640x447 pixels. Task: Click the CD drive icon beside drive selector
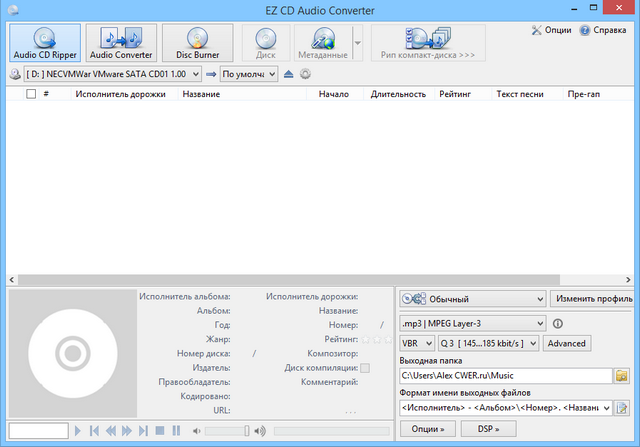(x=15, y=74)
